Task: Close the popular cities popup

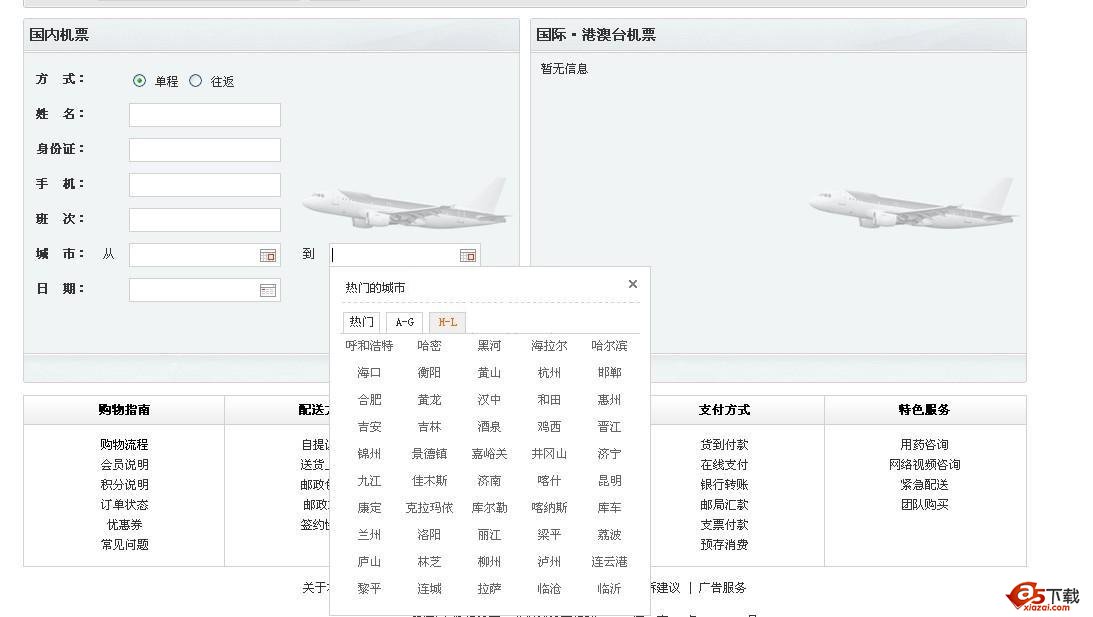Action: pyautogui.click(x=632, y=284)
